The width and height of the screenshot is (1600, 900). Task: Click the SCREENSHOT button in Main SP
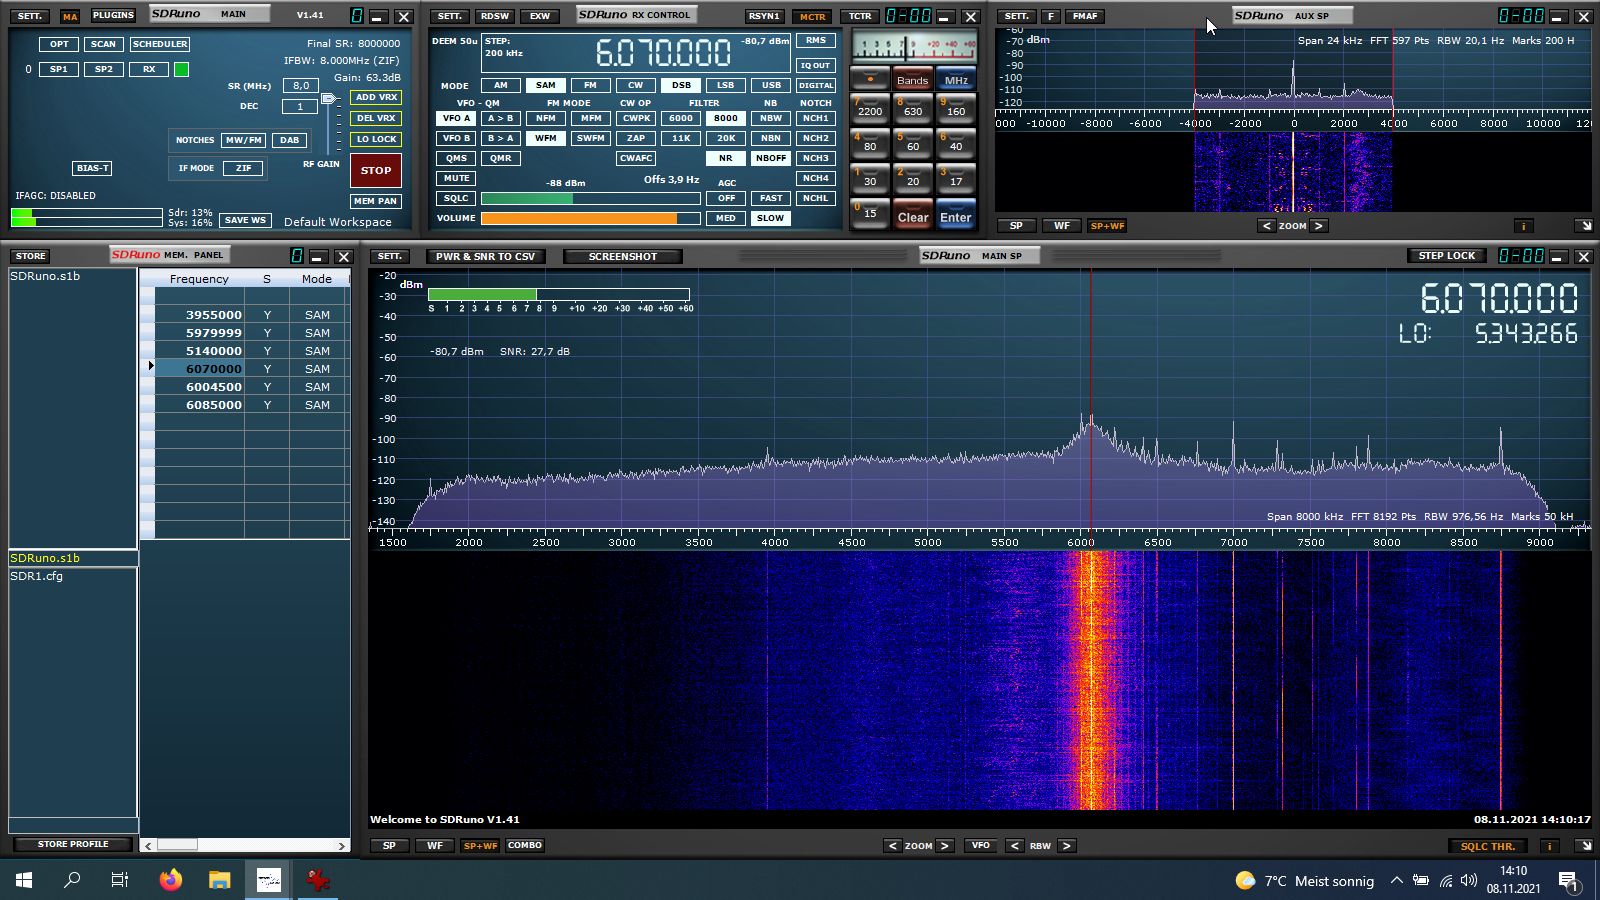[622, 257]
